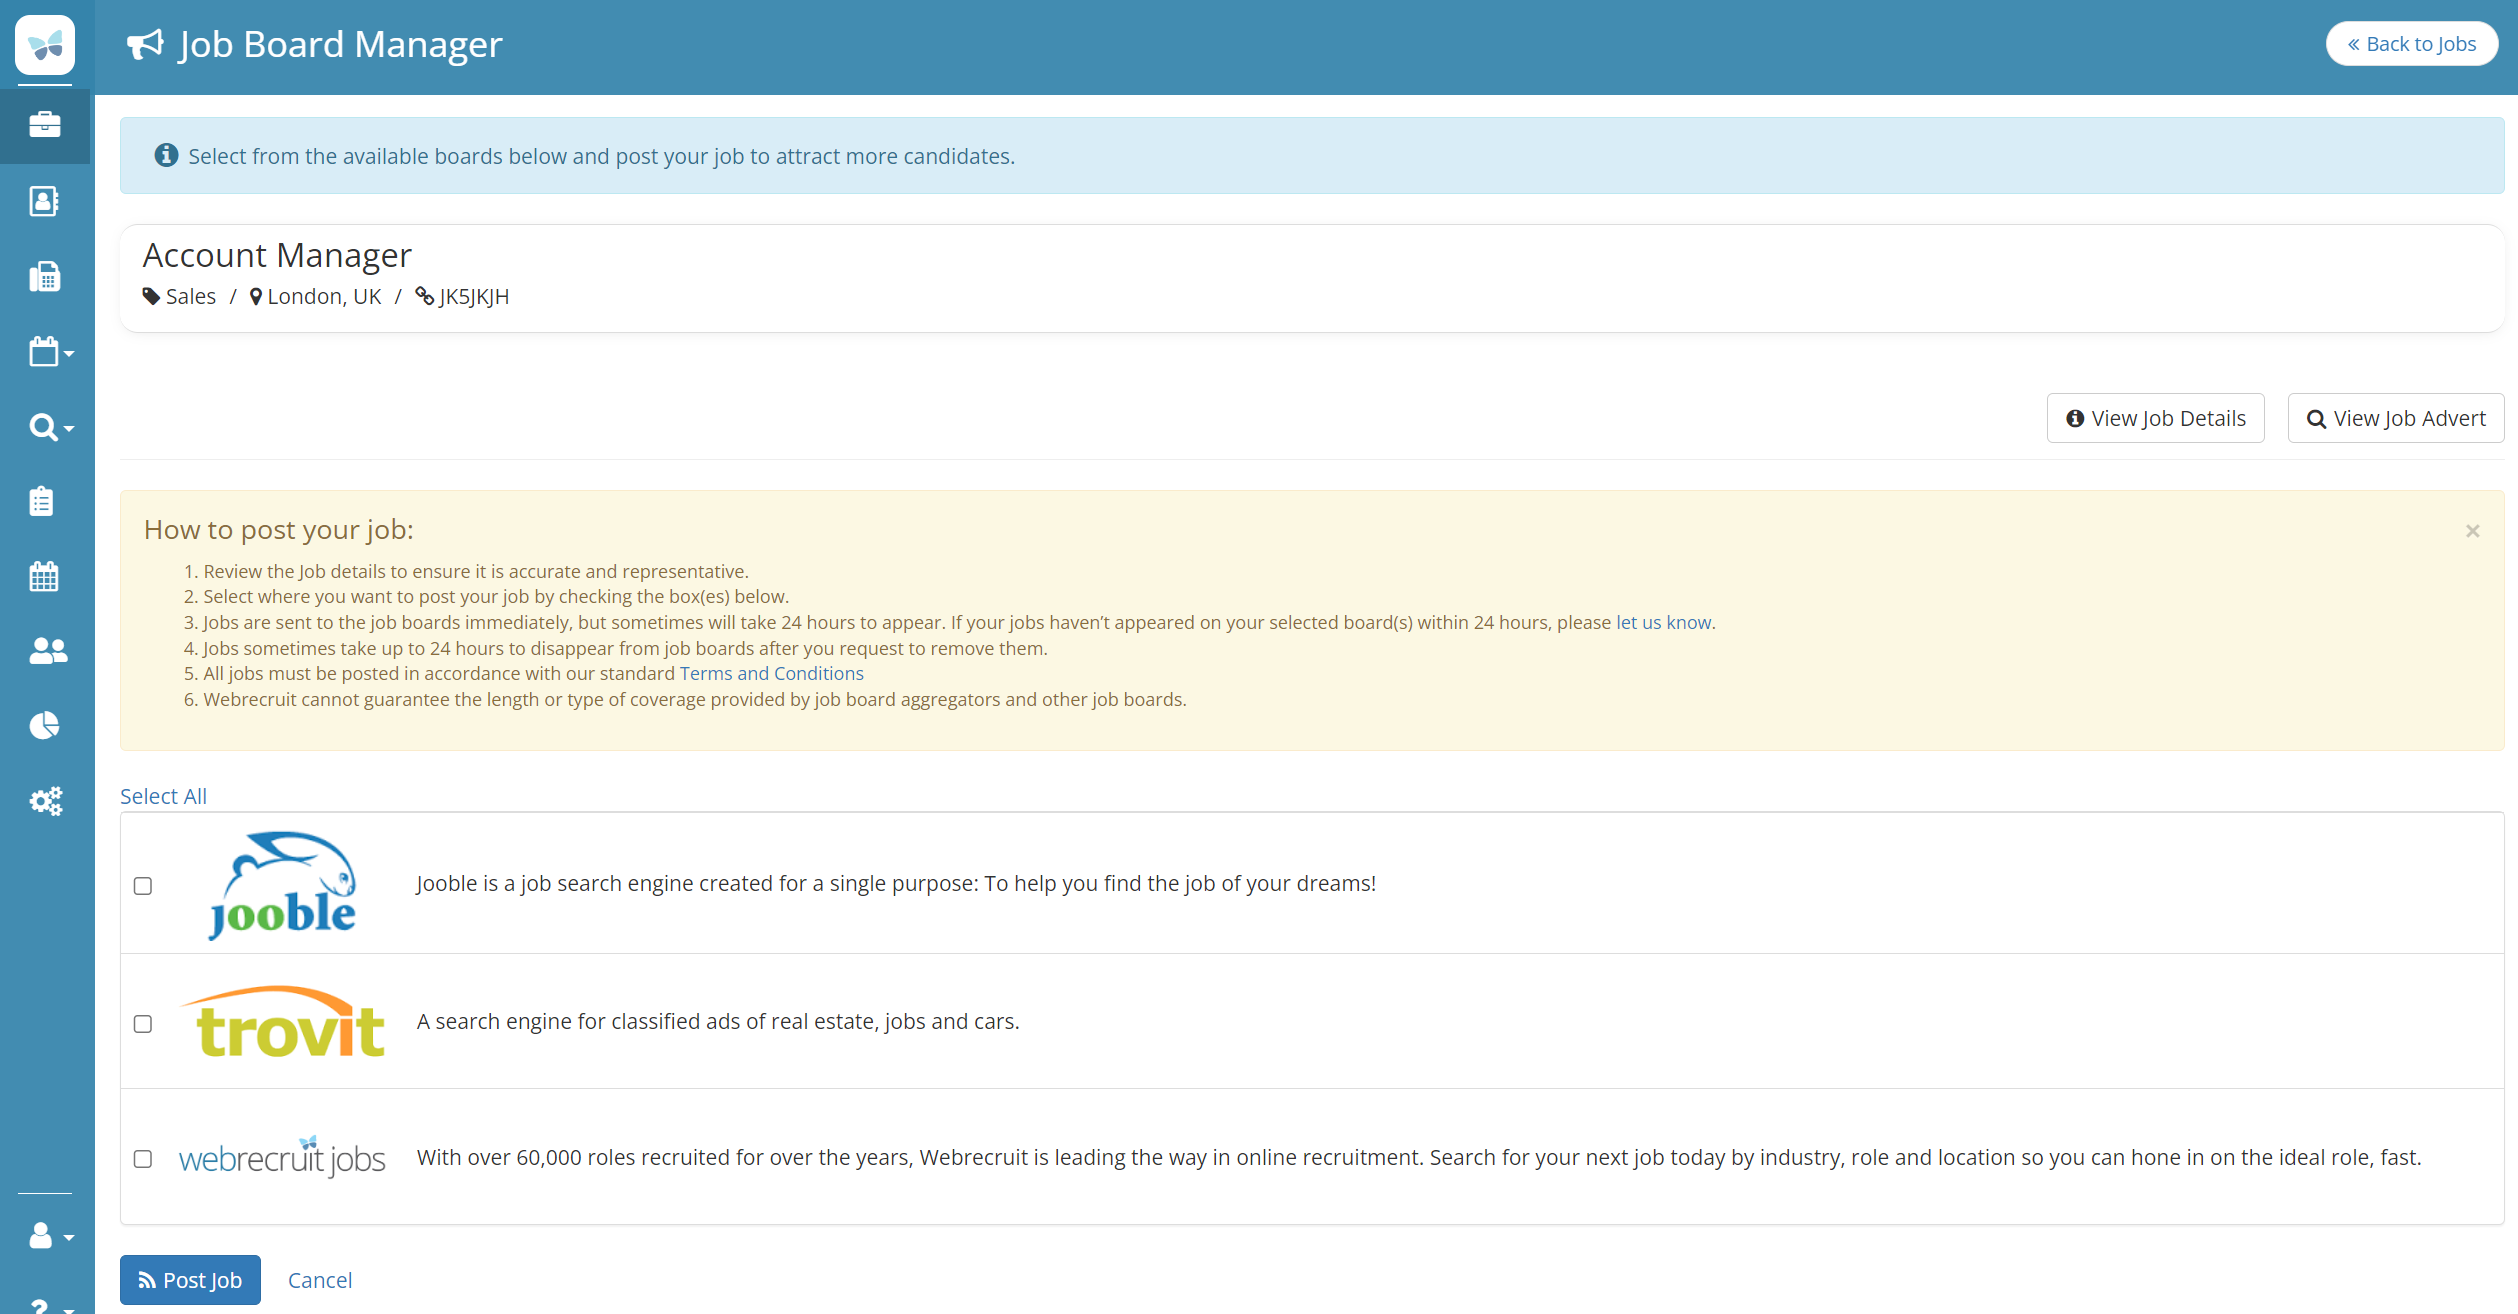The image size is (2518, 1314).
Task: Dismiss the How to post your job notice
Action: pos(2472,531)
